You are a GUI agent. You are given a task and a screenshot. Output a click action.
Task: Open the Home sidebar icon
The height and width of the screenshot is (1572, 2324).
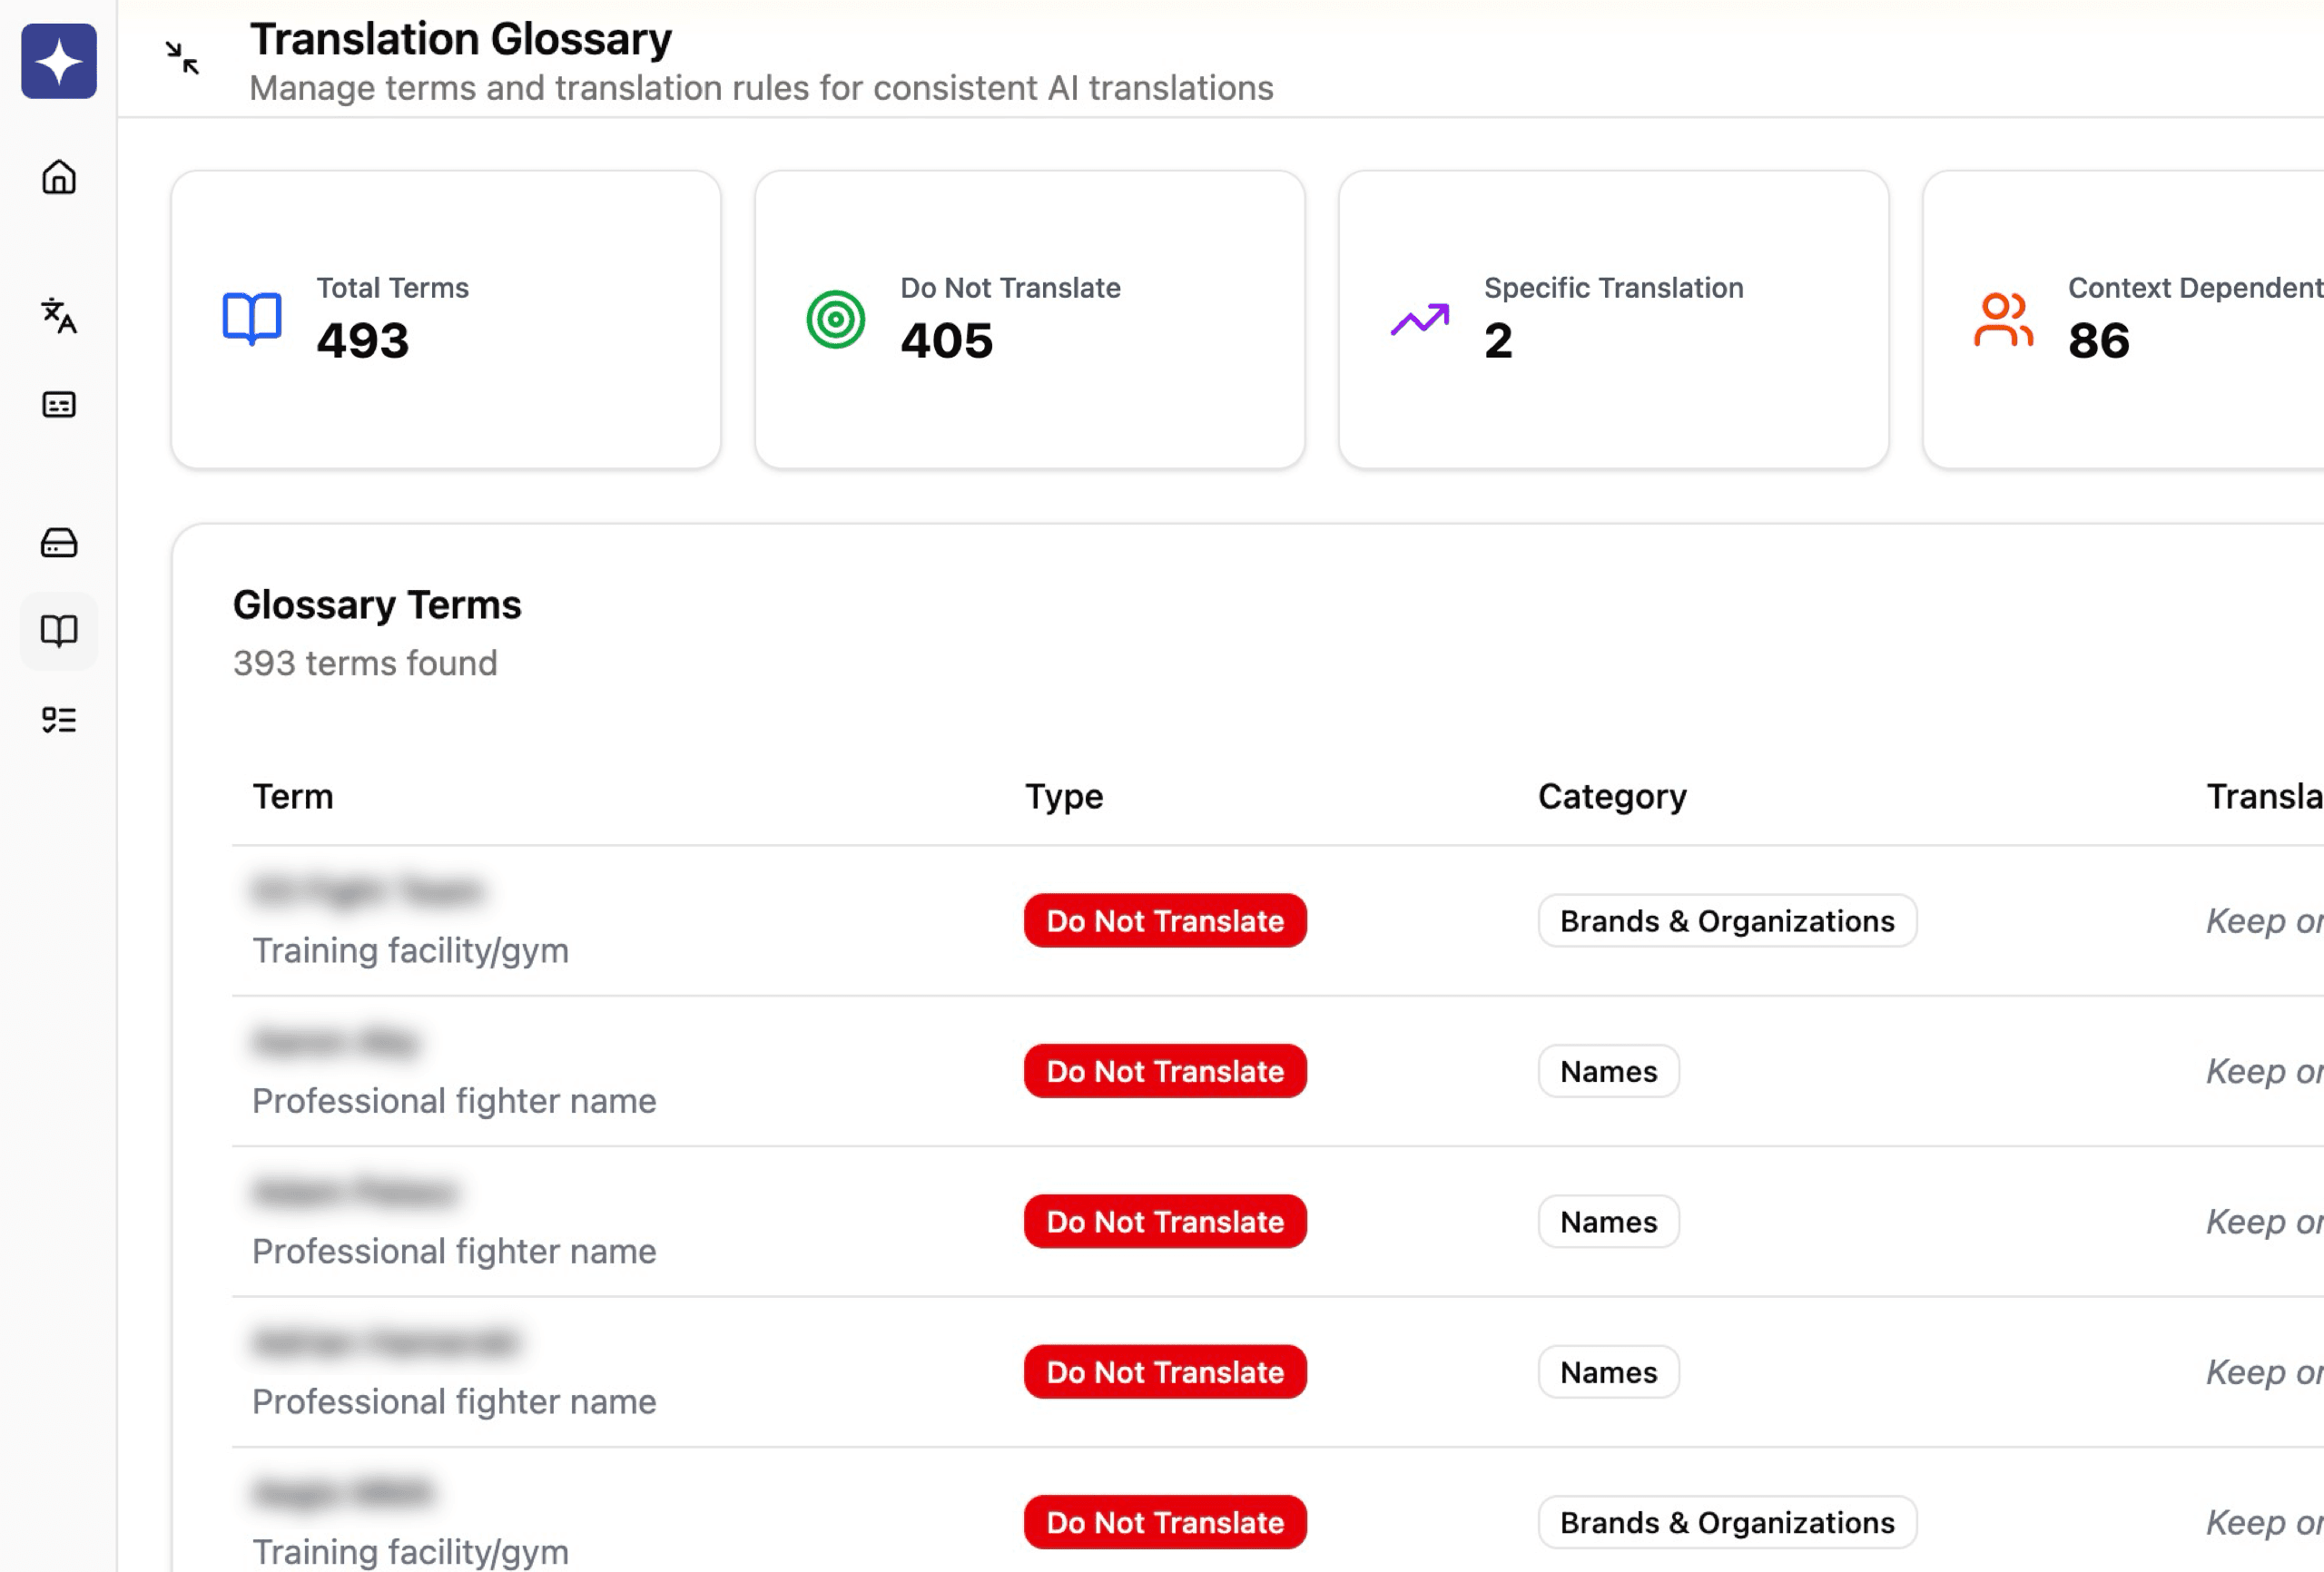coord(59,177)
